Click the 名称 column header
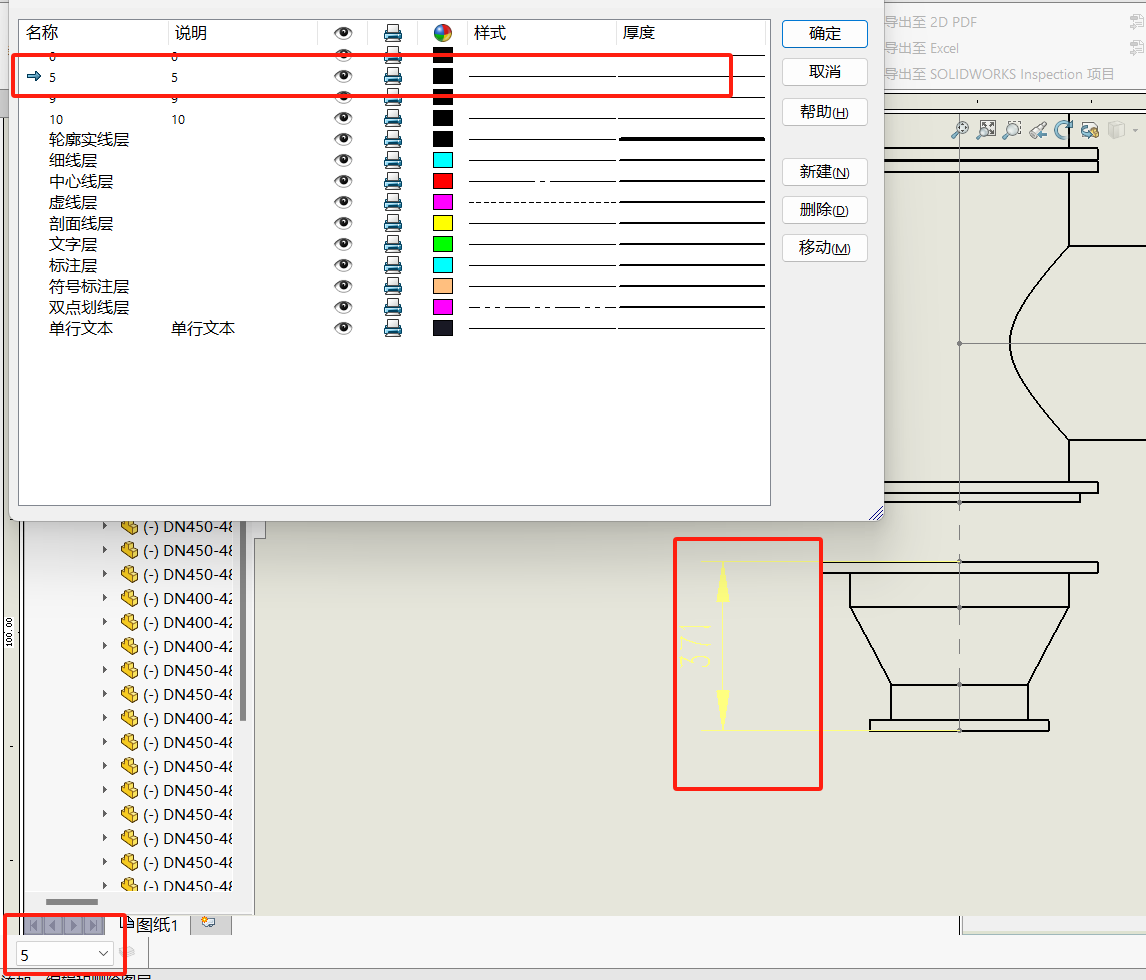This screenshot has width=1146, height=980. (42, 33)
